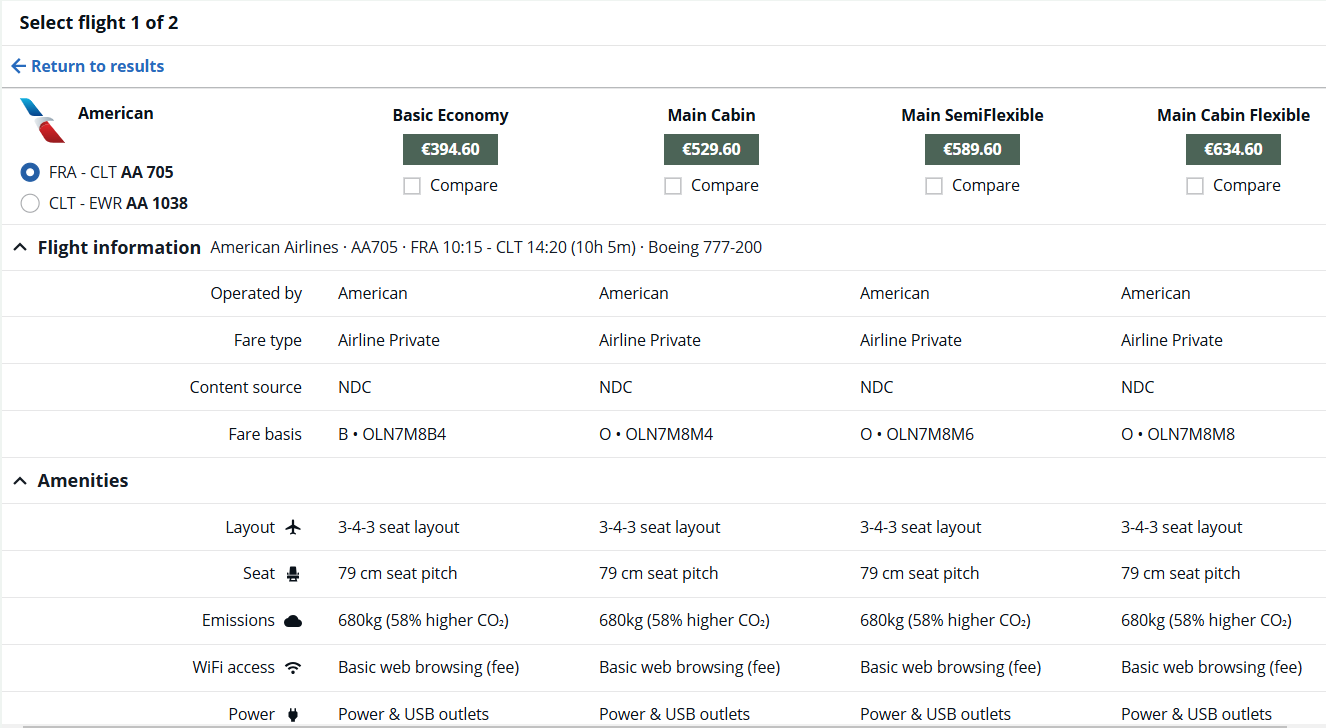Click the American carrier name
Screen dimensions: 1326x728
pyautogui.click(x=116, y=113)
